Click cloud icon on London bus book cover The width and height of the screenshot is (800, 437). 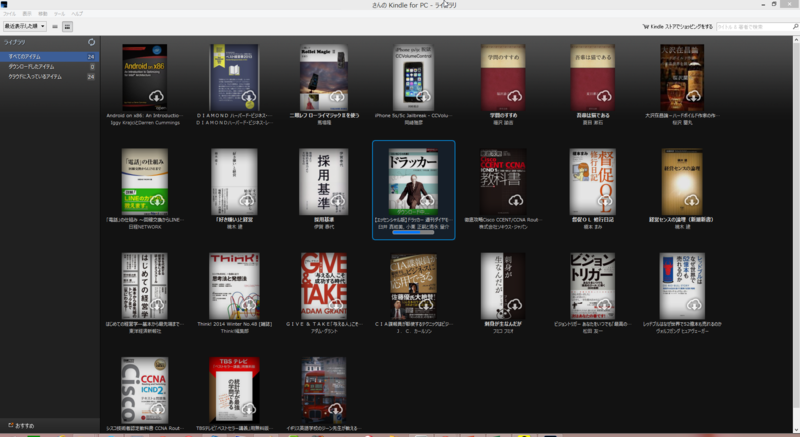tap(335, 409)
